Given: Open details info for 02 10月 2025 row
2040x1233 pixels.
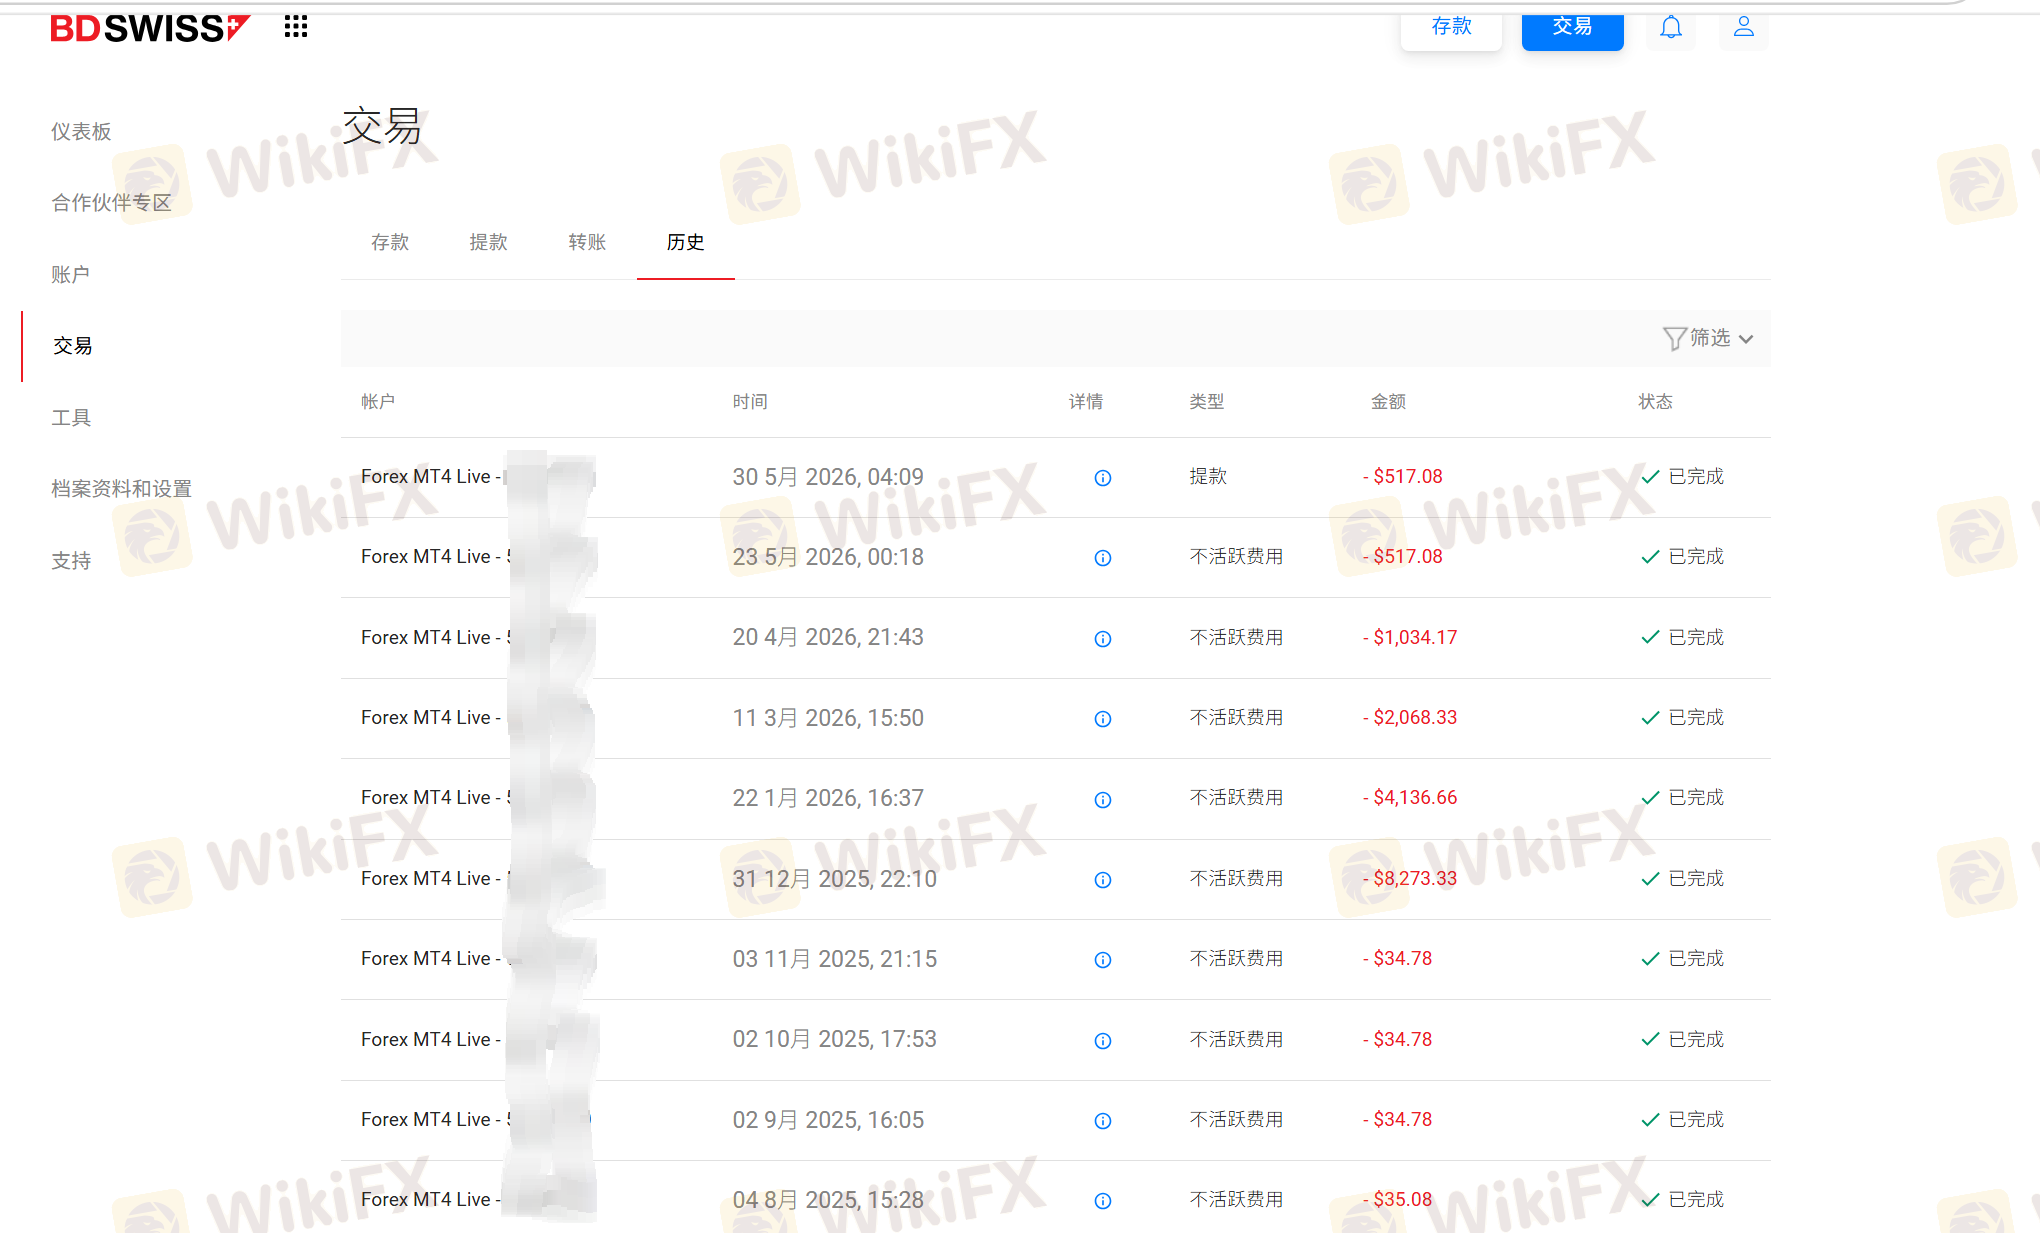Looking at the screenshot, I should coord(1103,1041).
